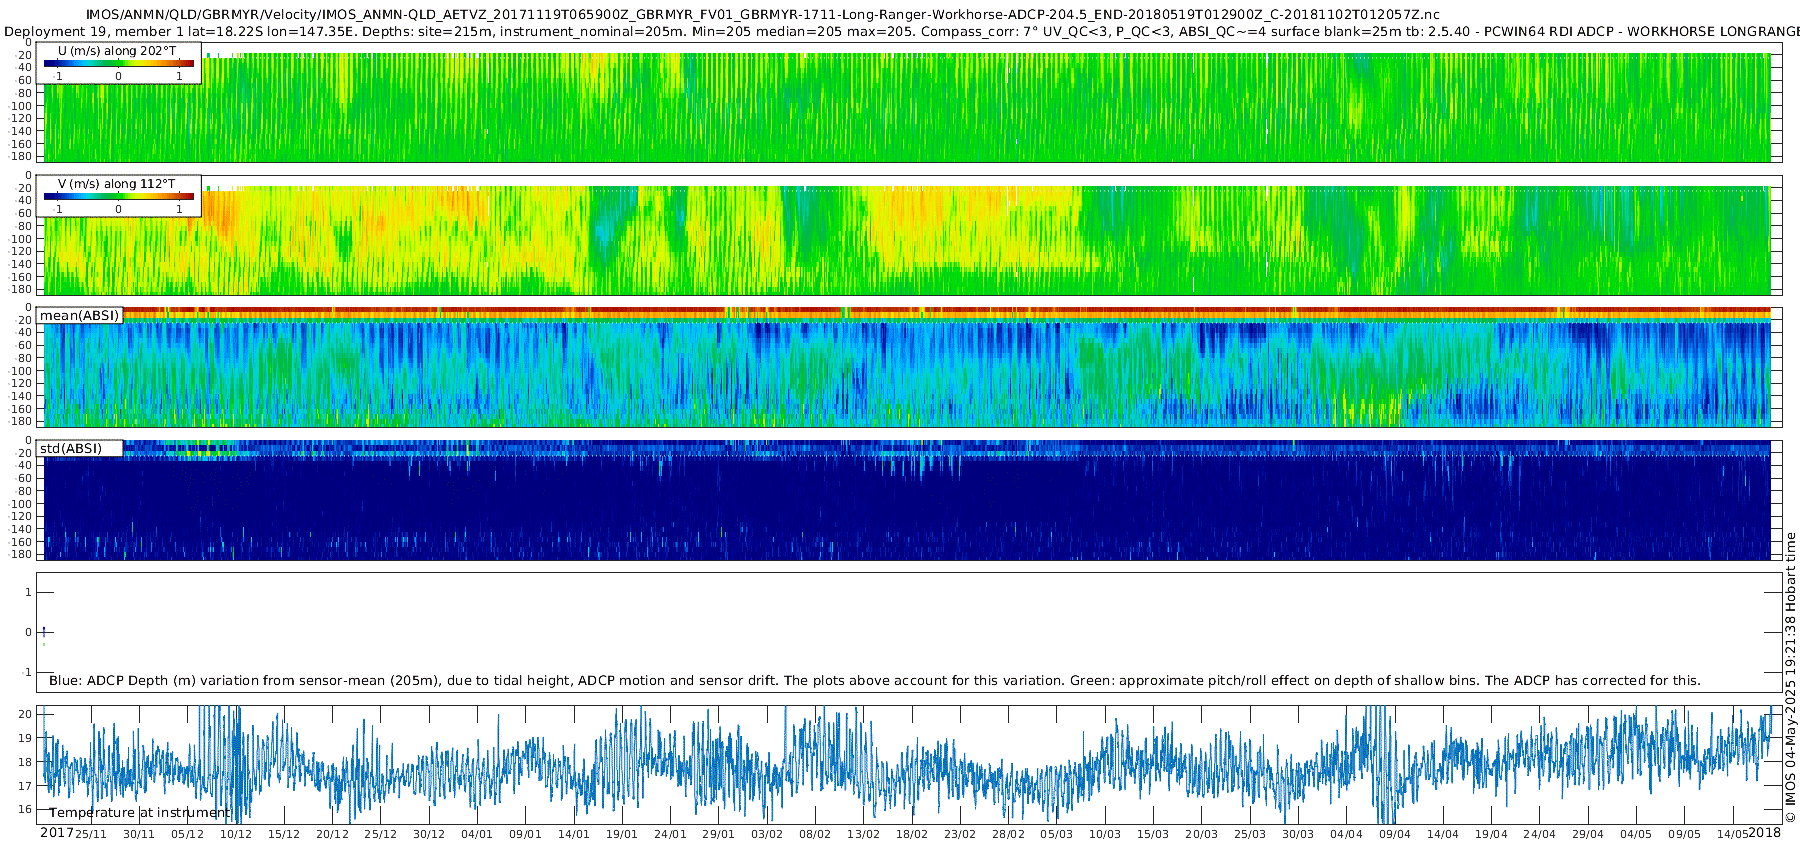Click the 15/03 date tick label

tap(1153, 834)
